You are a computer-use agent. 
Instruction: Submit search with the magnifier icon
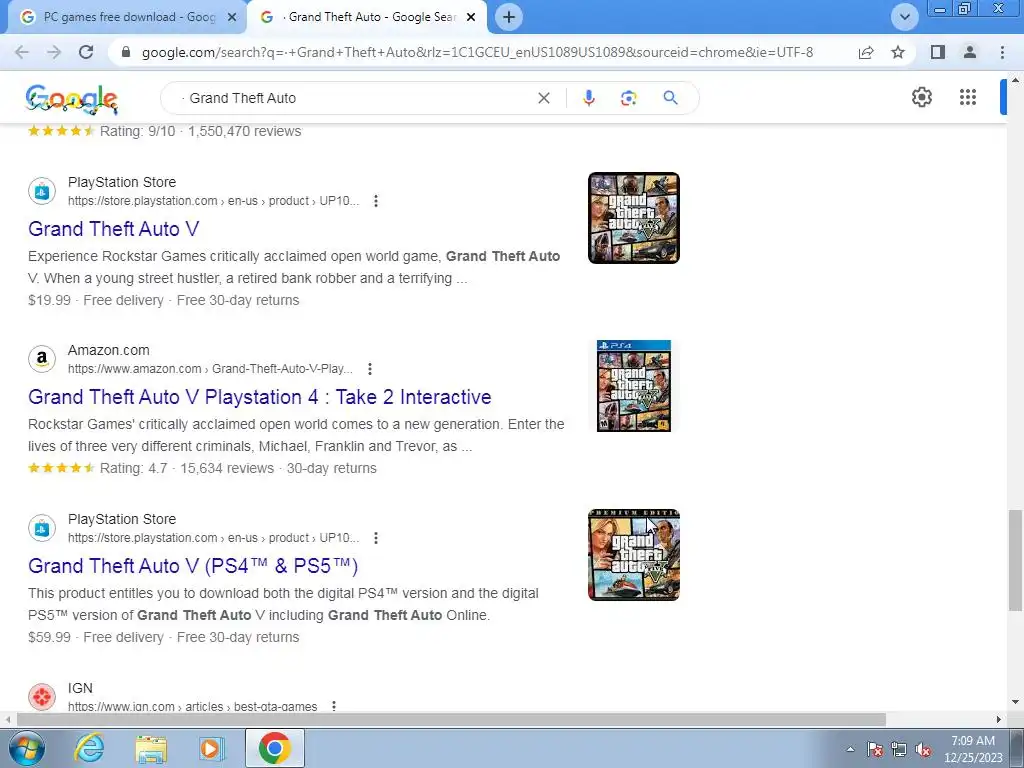pos(670,98)
